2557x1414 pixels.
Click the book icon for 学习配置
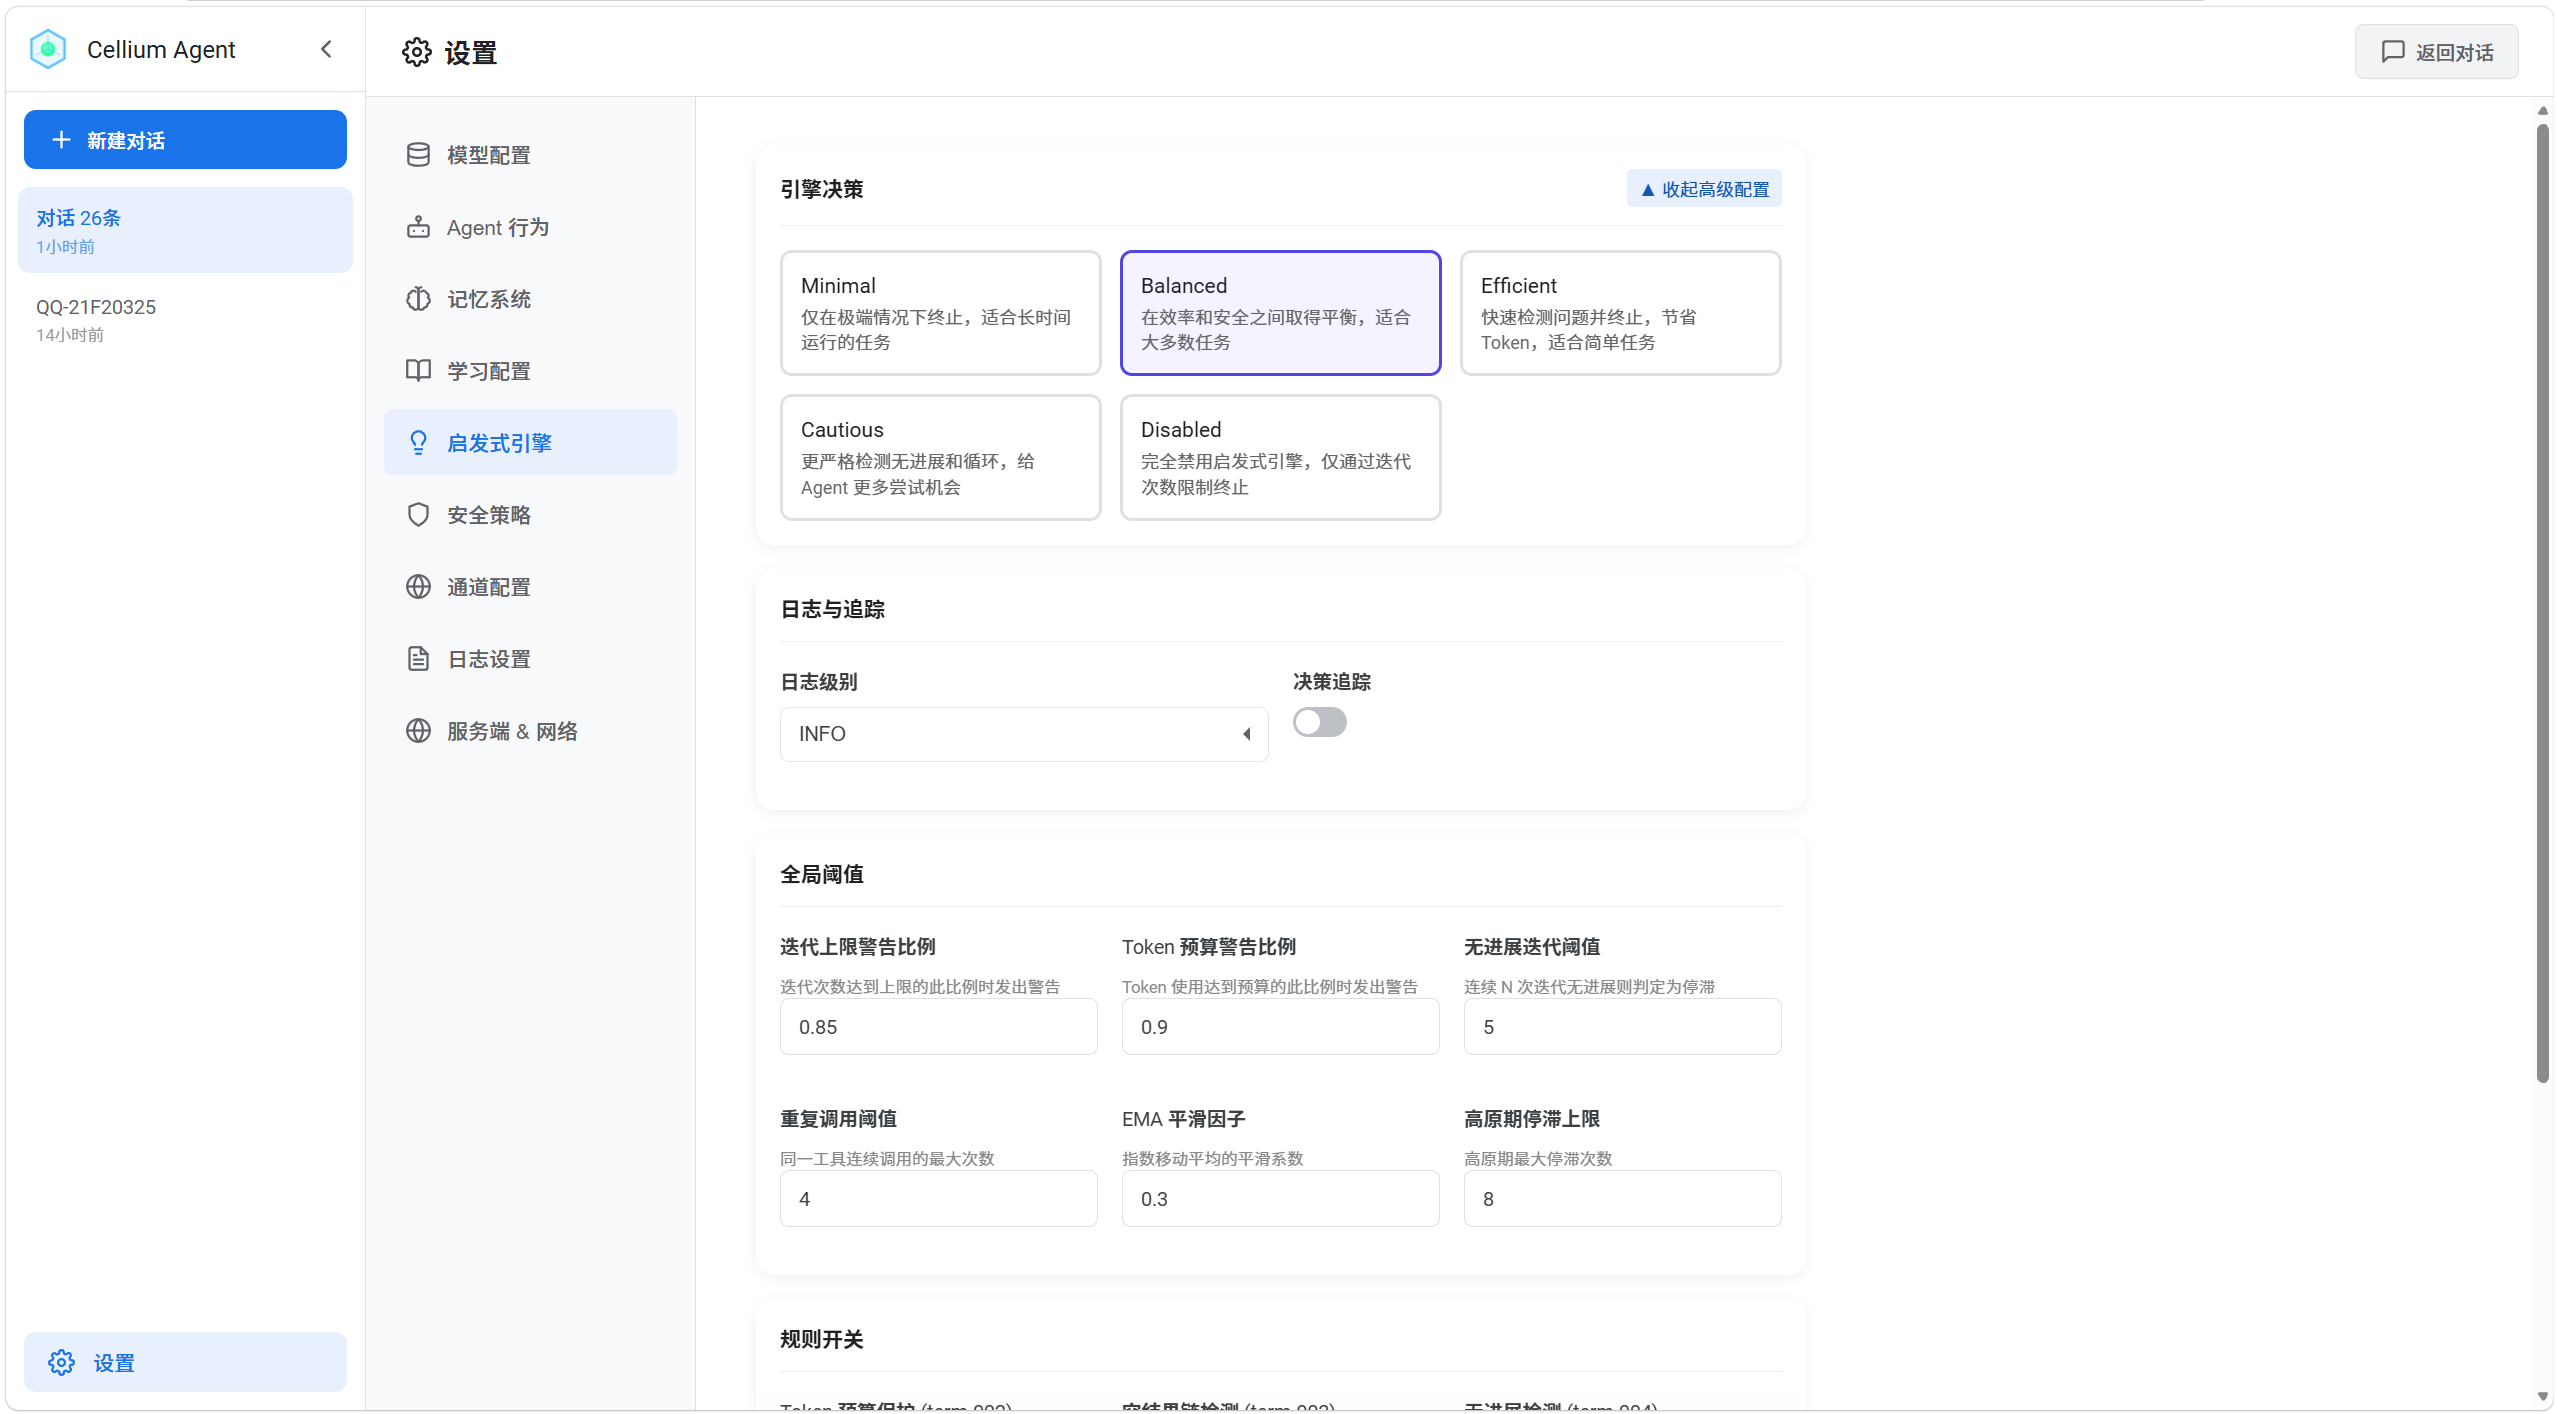point(418,371)
